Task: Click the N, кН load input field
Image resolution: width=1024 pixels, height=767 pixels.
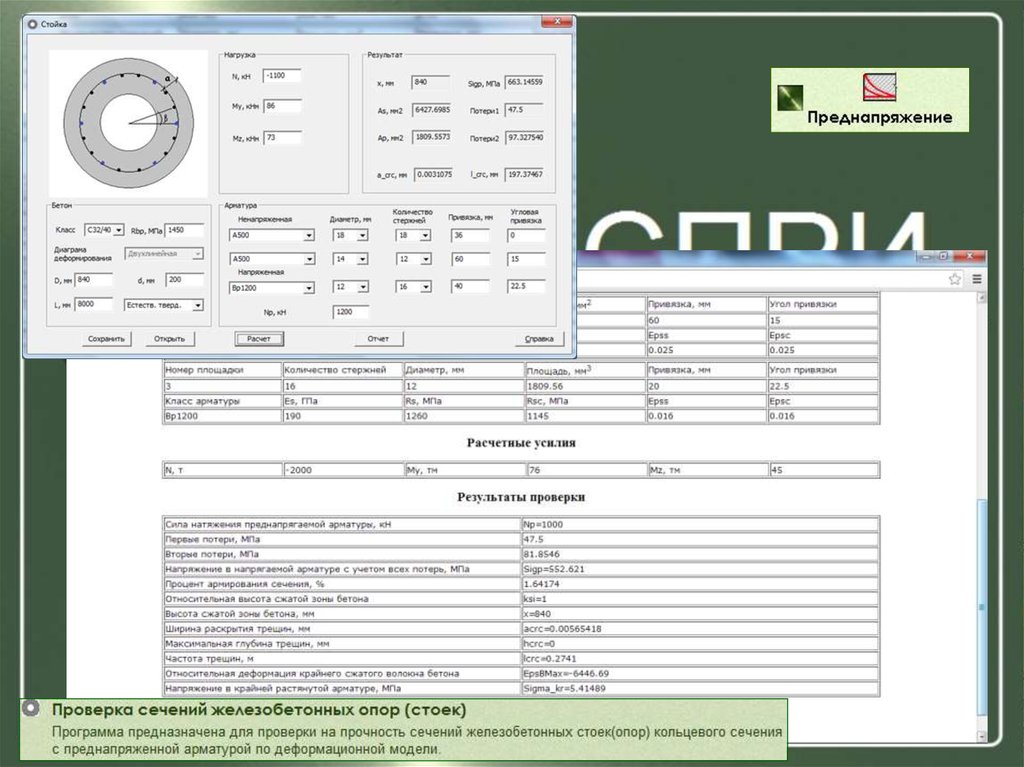Action: coord(284,75)
